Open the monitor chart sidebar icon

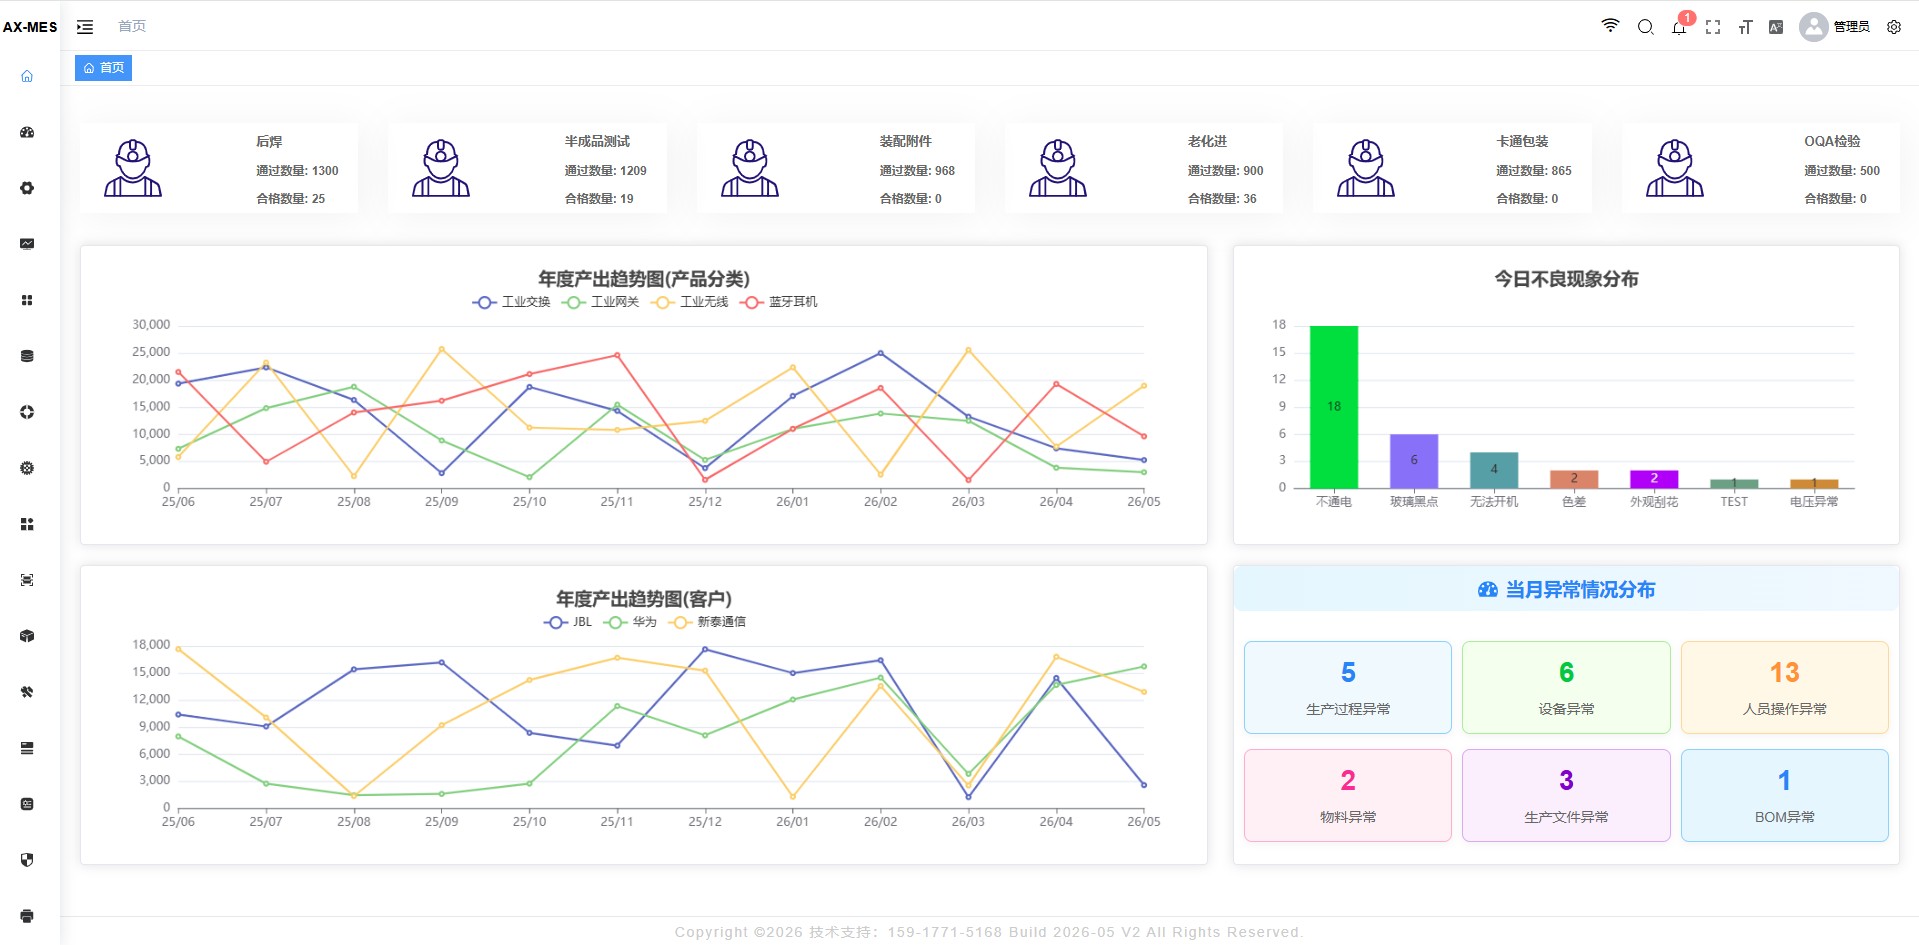point(27,244)
